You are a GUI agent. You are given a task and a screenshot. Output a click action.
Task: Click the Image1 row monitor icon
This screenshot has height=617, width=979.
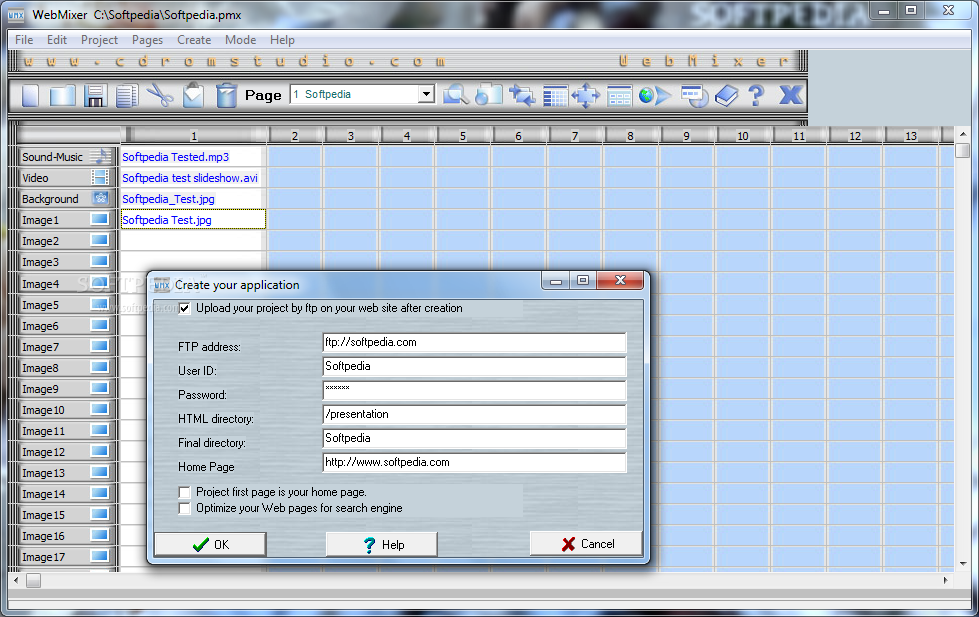(99, 219)
